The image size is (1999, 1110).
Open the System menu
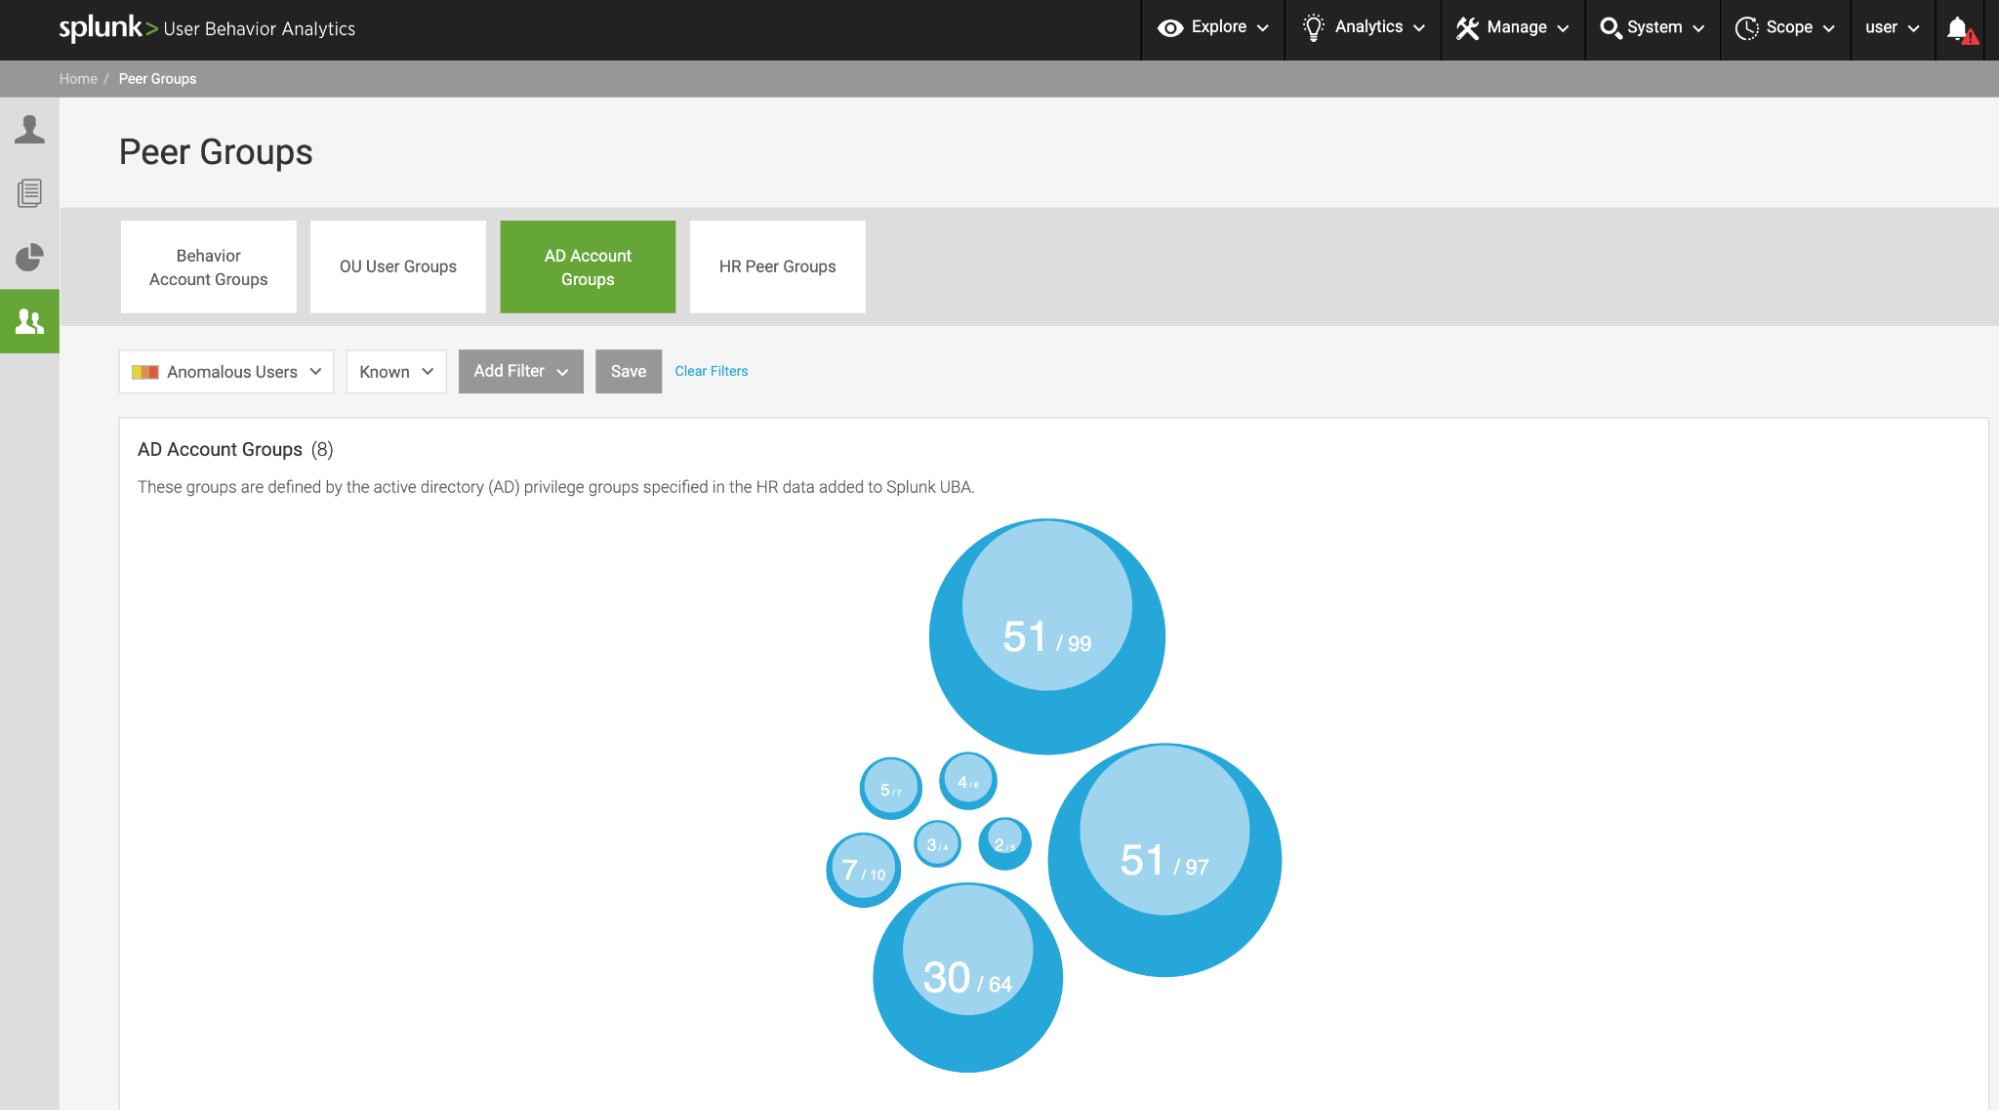click(x=1653, y=28)
